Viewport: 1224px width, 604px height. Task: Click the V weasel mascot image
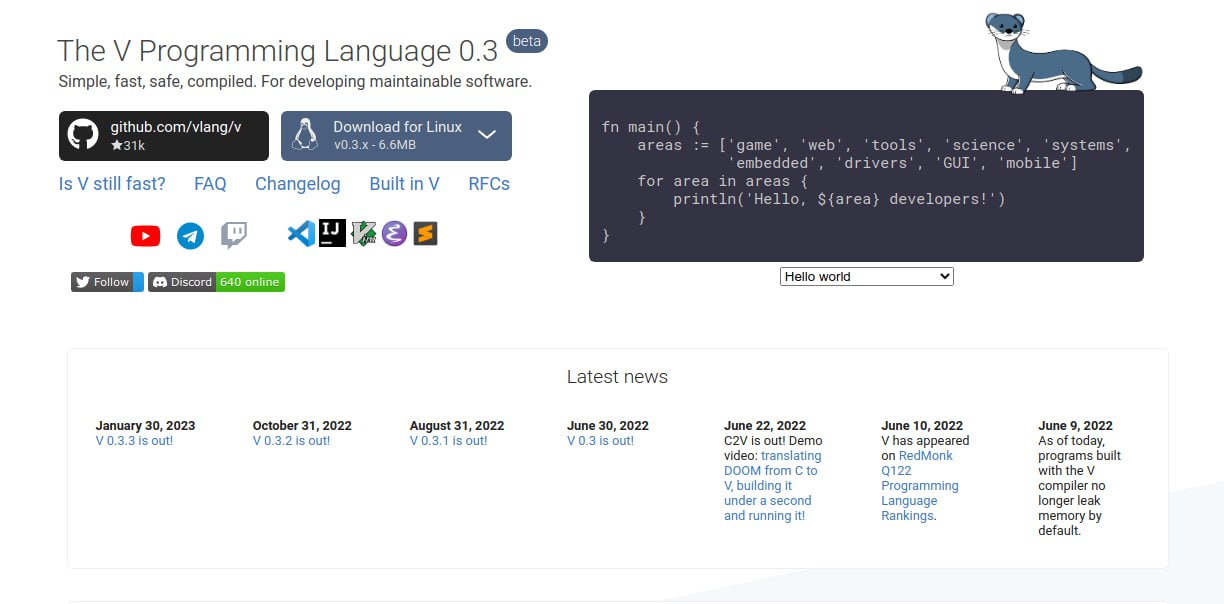(x=1060, y=52)
